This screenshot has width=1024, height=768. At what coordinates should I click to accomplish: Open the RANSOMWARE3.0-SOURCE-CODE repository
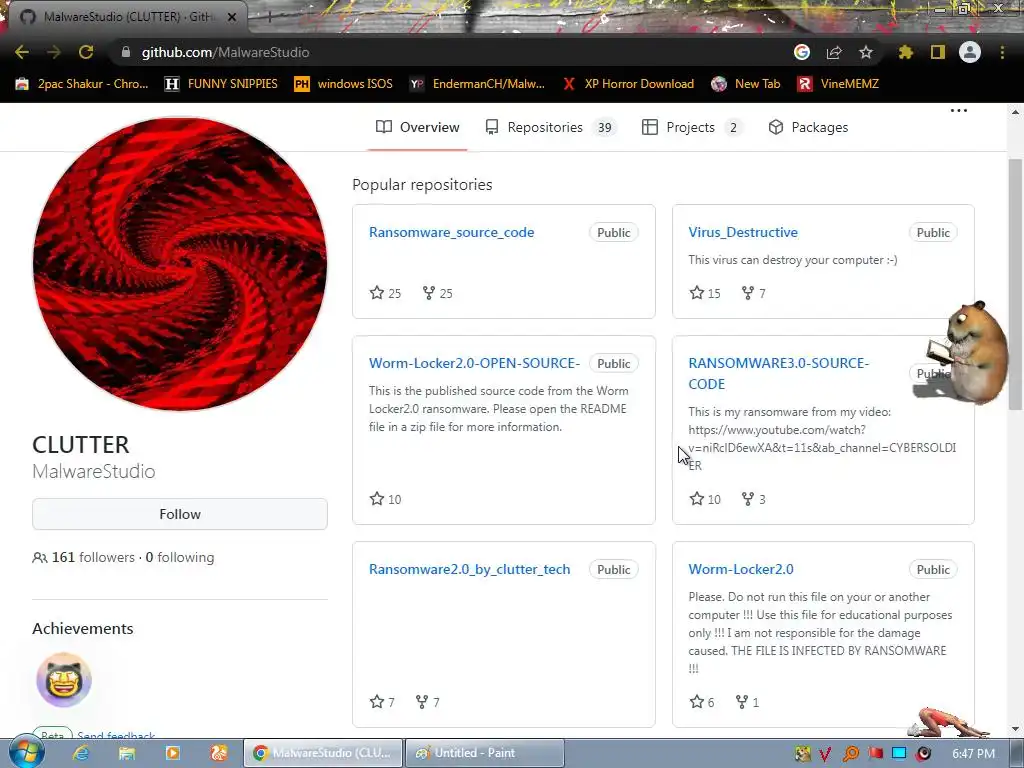coord(778,374)
